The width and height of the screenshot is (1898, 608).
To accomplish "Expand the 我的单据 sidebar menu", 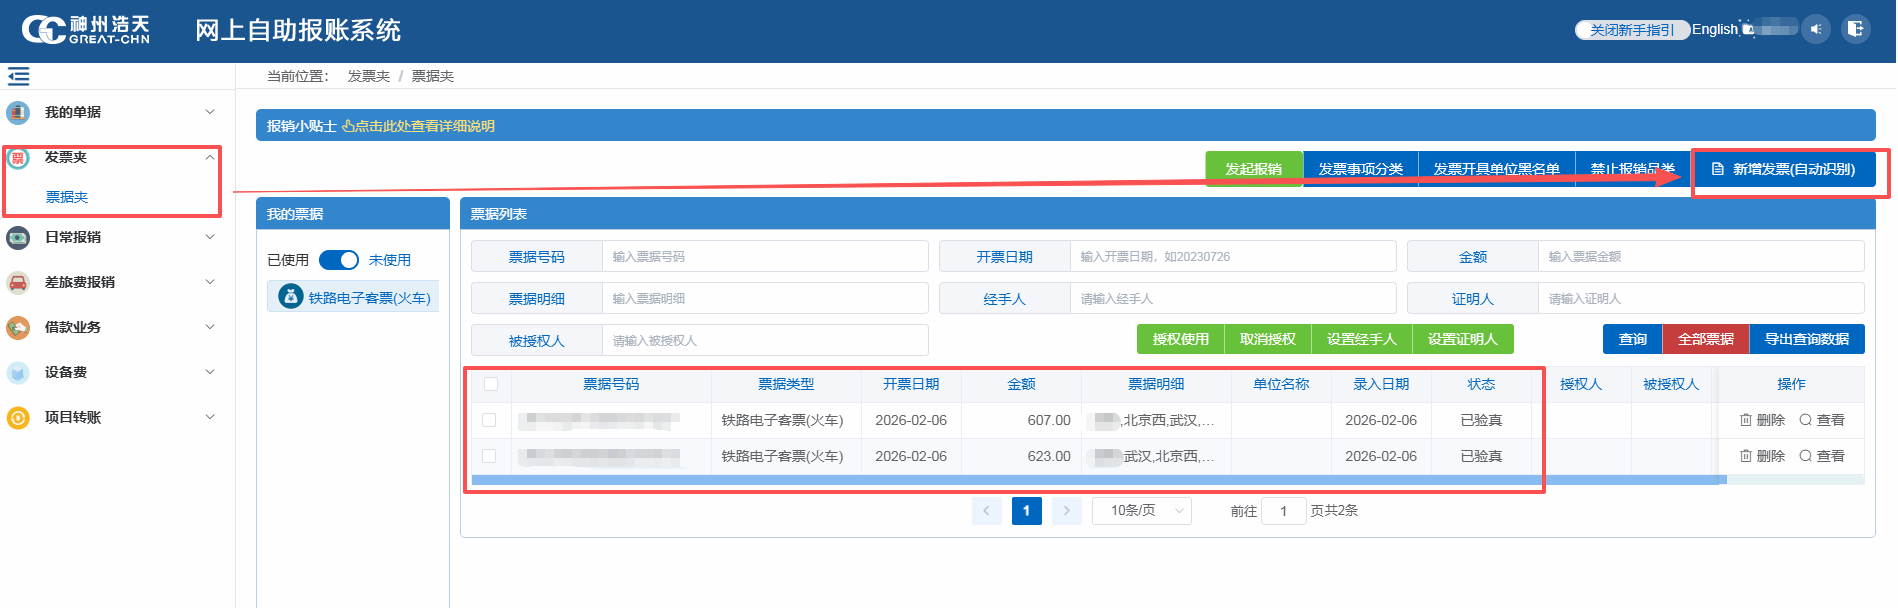I will point(110,112).
